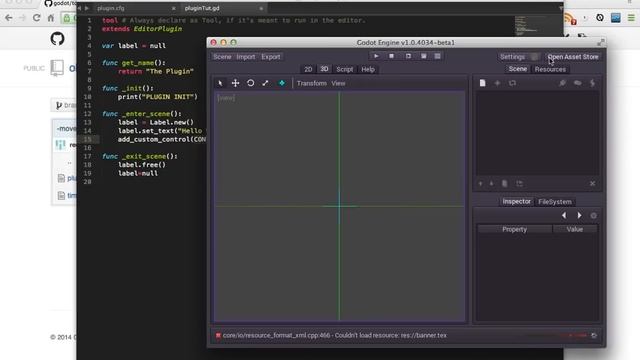Close the pluginTut.gd editor tab

261,8
